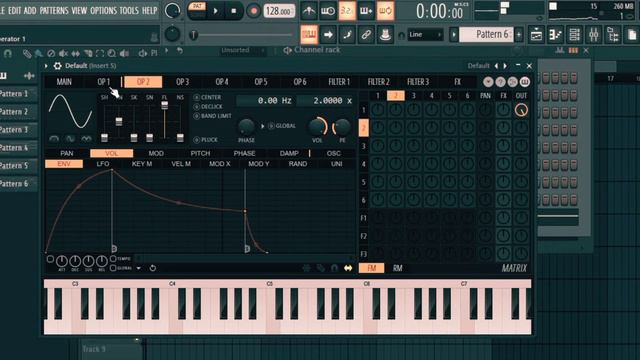640x360 pixels.
Task: Toggle the link/multilink controllers icon
Action: tap(366, 35)
